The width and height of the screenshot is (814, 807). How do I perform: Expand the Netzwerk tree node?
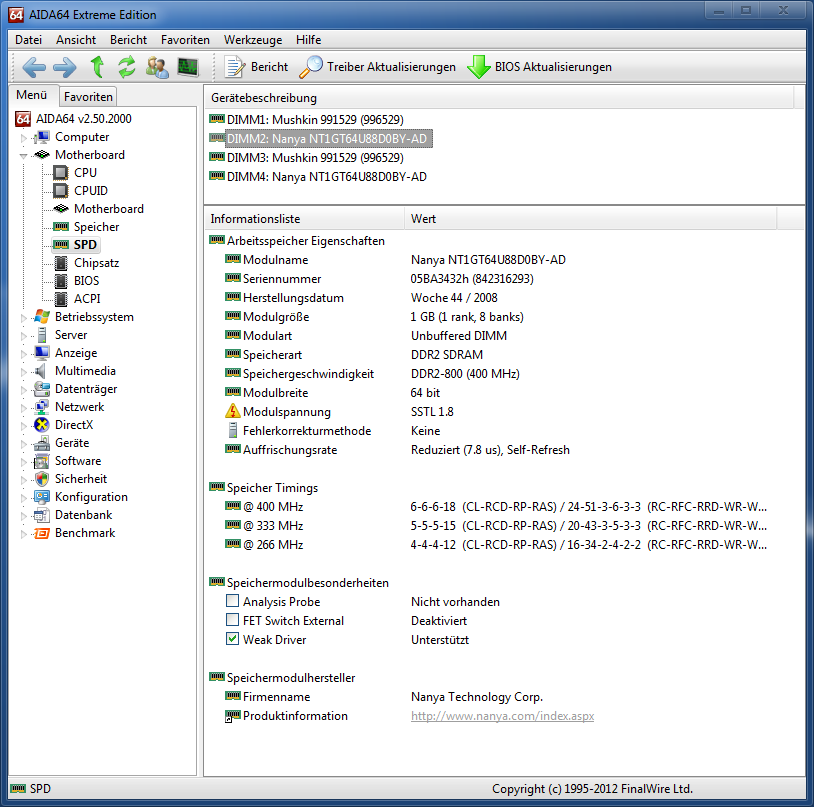(x=23, y=408)
